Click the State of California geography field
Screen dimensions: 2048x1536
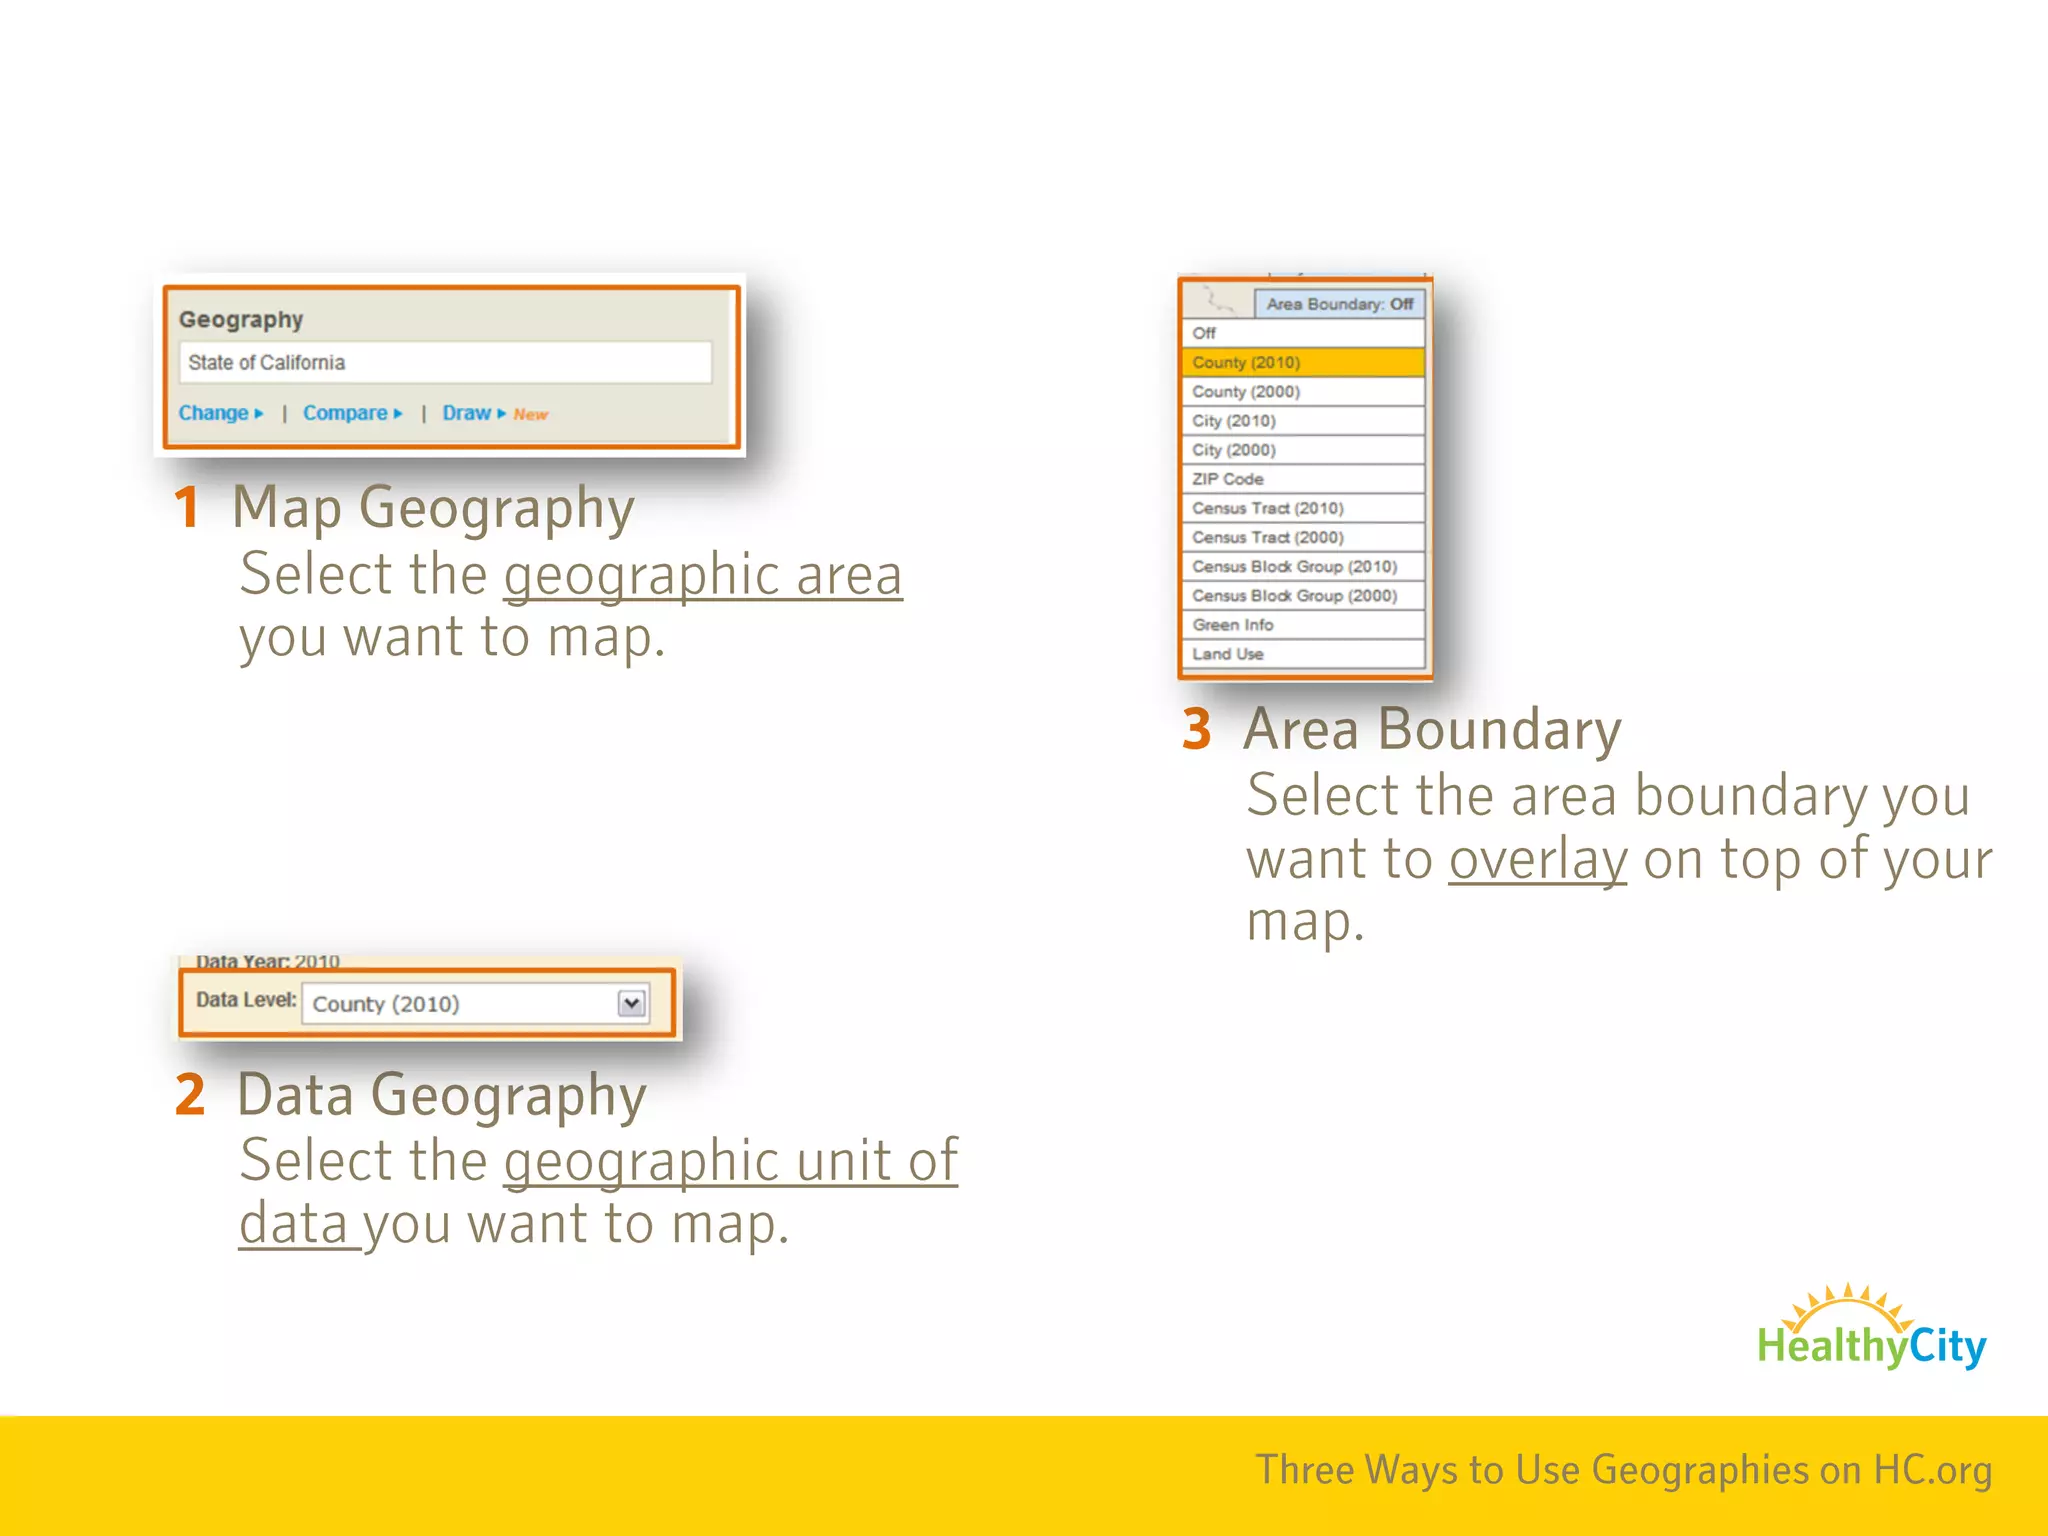[445, 362]
